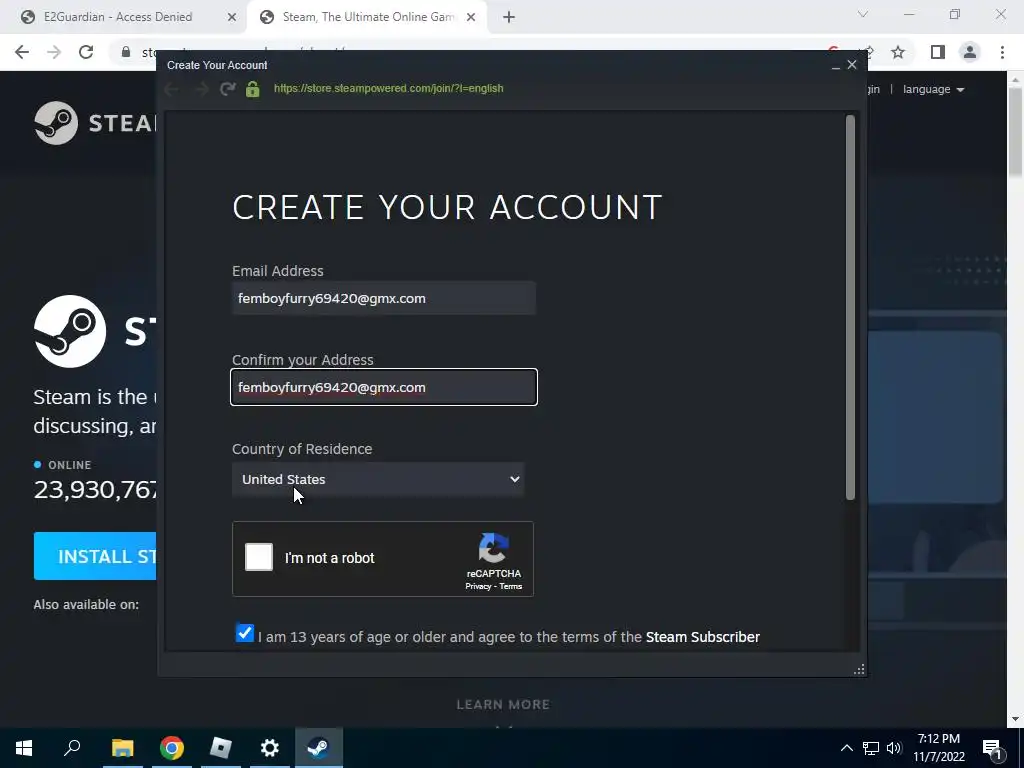Click the reCAPTCHA logo icon
Viewport: 1024px width, 768px height.
(x=494, y=548)
